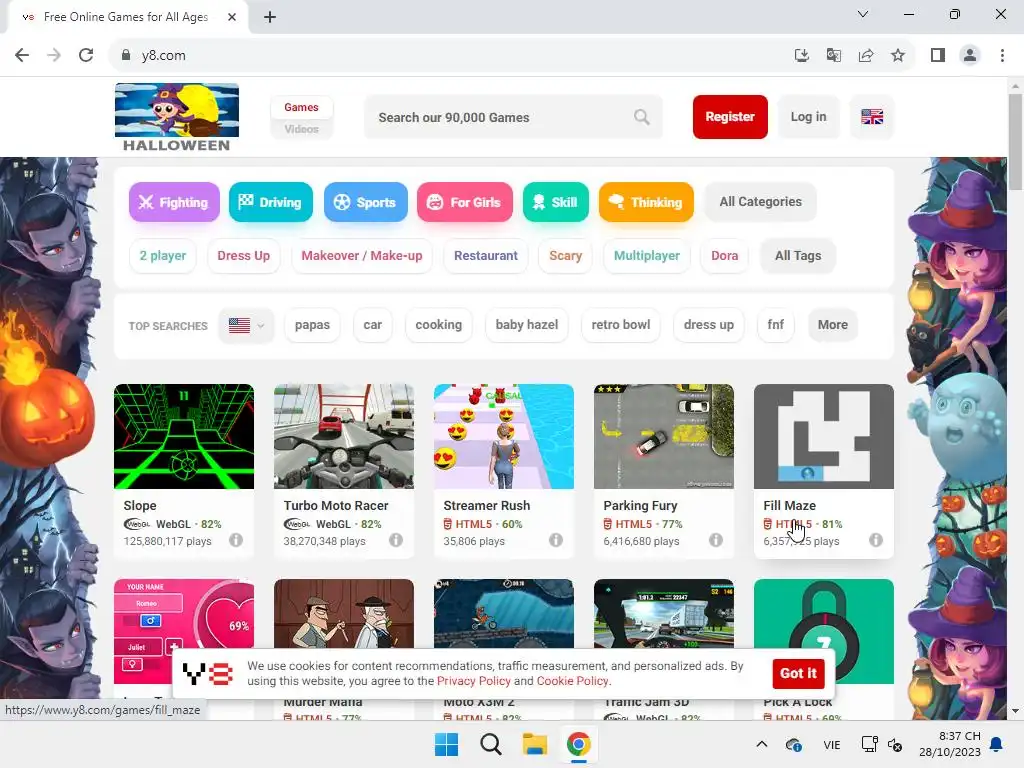Open language selector UK flag
This screenshot has height=768, width=1024.
pyautogui.click(x=872, y=117)
